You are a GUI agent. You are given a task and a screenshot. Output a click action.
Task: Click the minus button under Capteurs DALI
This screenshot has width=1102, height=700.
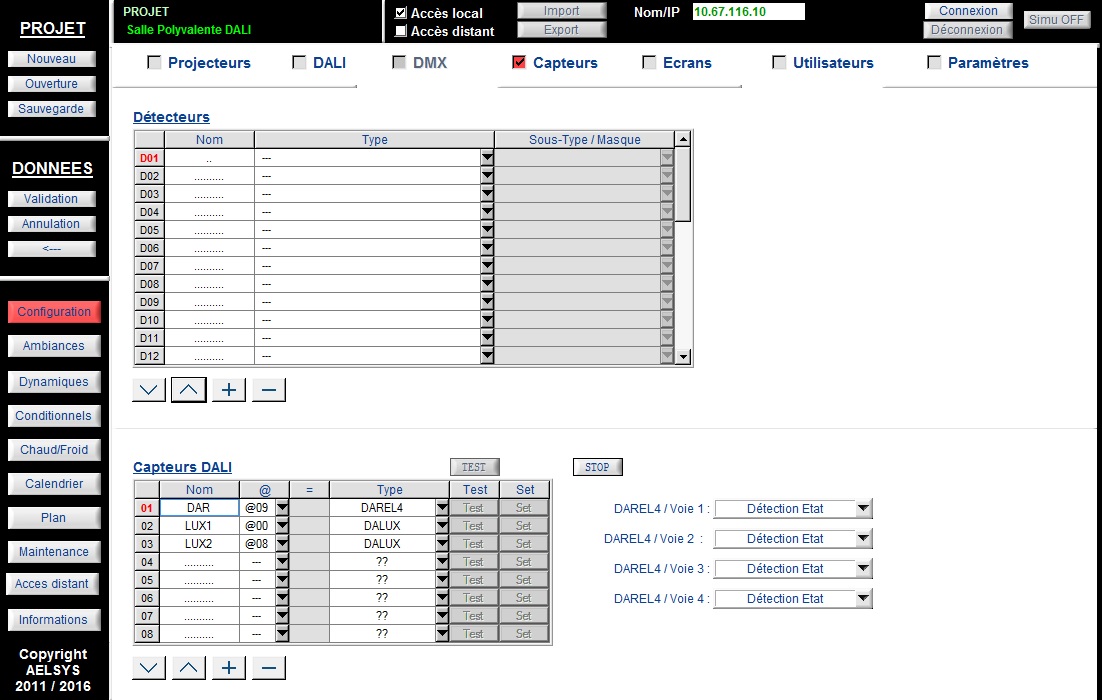pos(269,667)
